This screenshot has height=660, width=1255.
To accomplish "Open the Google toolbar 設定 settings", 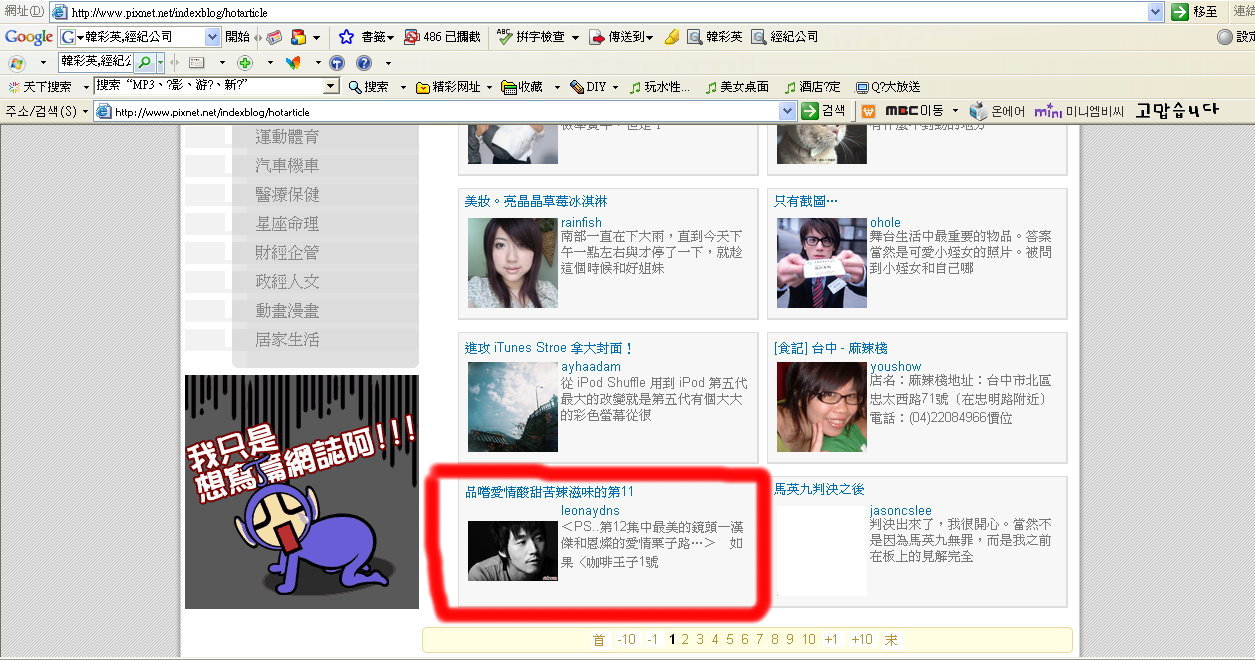I will (1235, 37).
